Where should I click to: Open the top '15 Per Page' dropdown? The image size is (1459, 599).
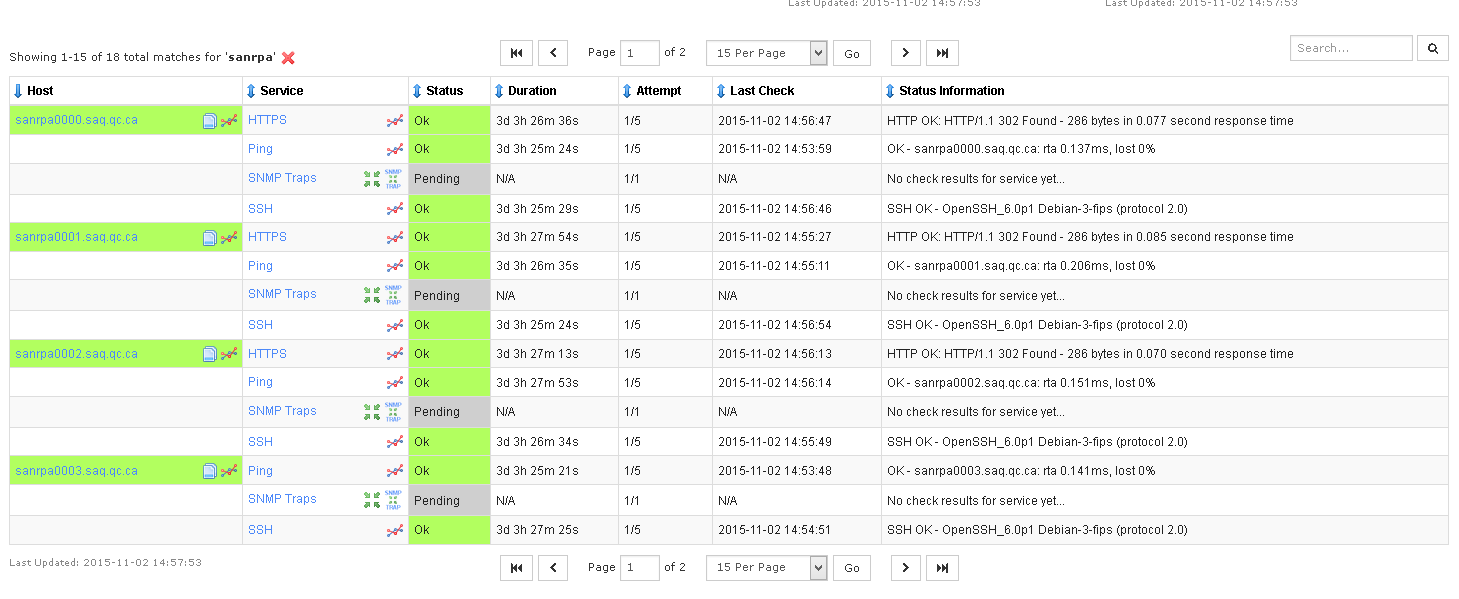click(x=766, y=53)
